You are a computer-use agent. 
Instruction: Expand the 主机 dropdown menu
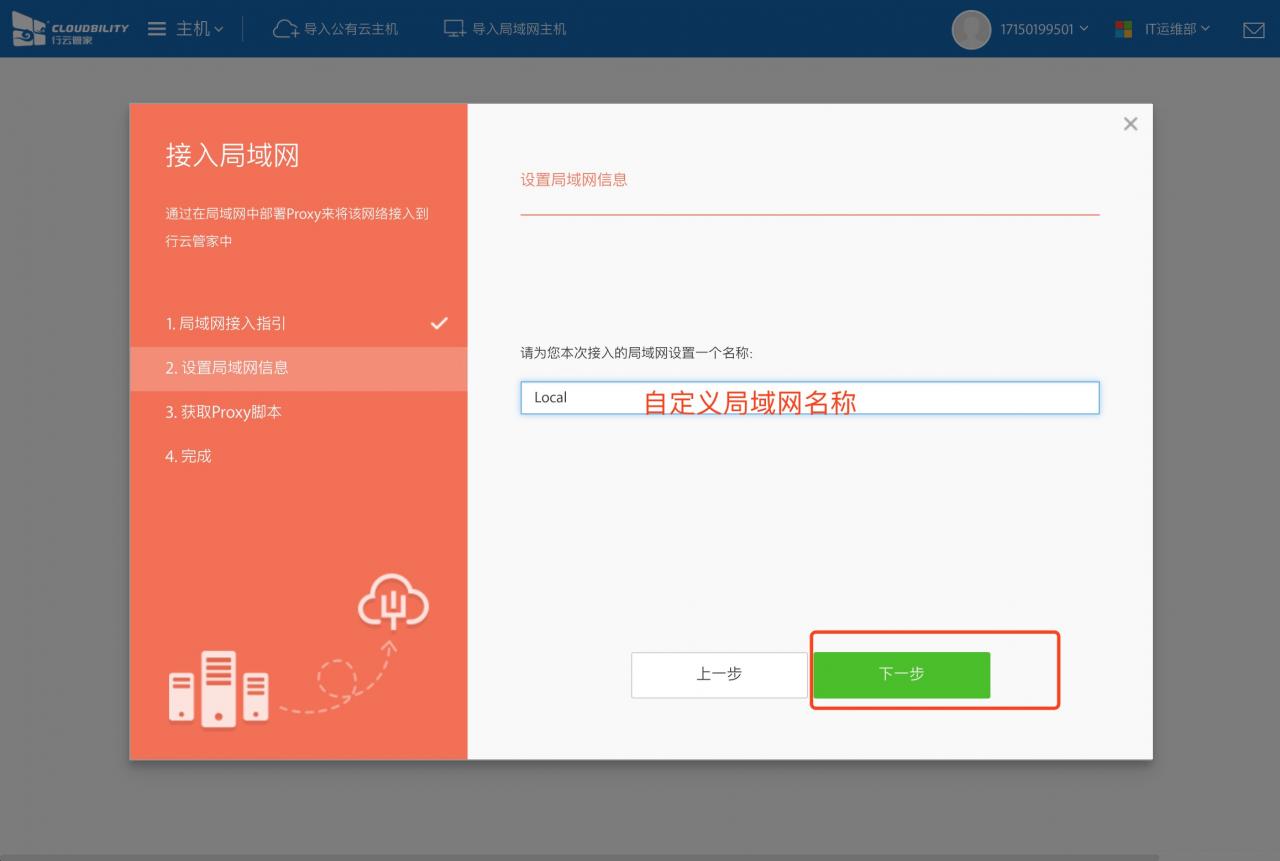(200, 29)
